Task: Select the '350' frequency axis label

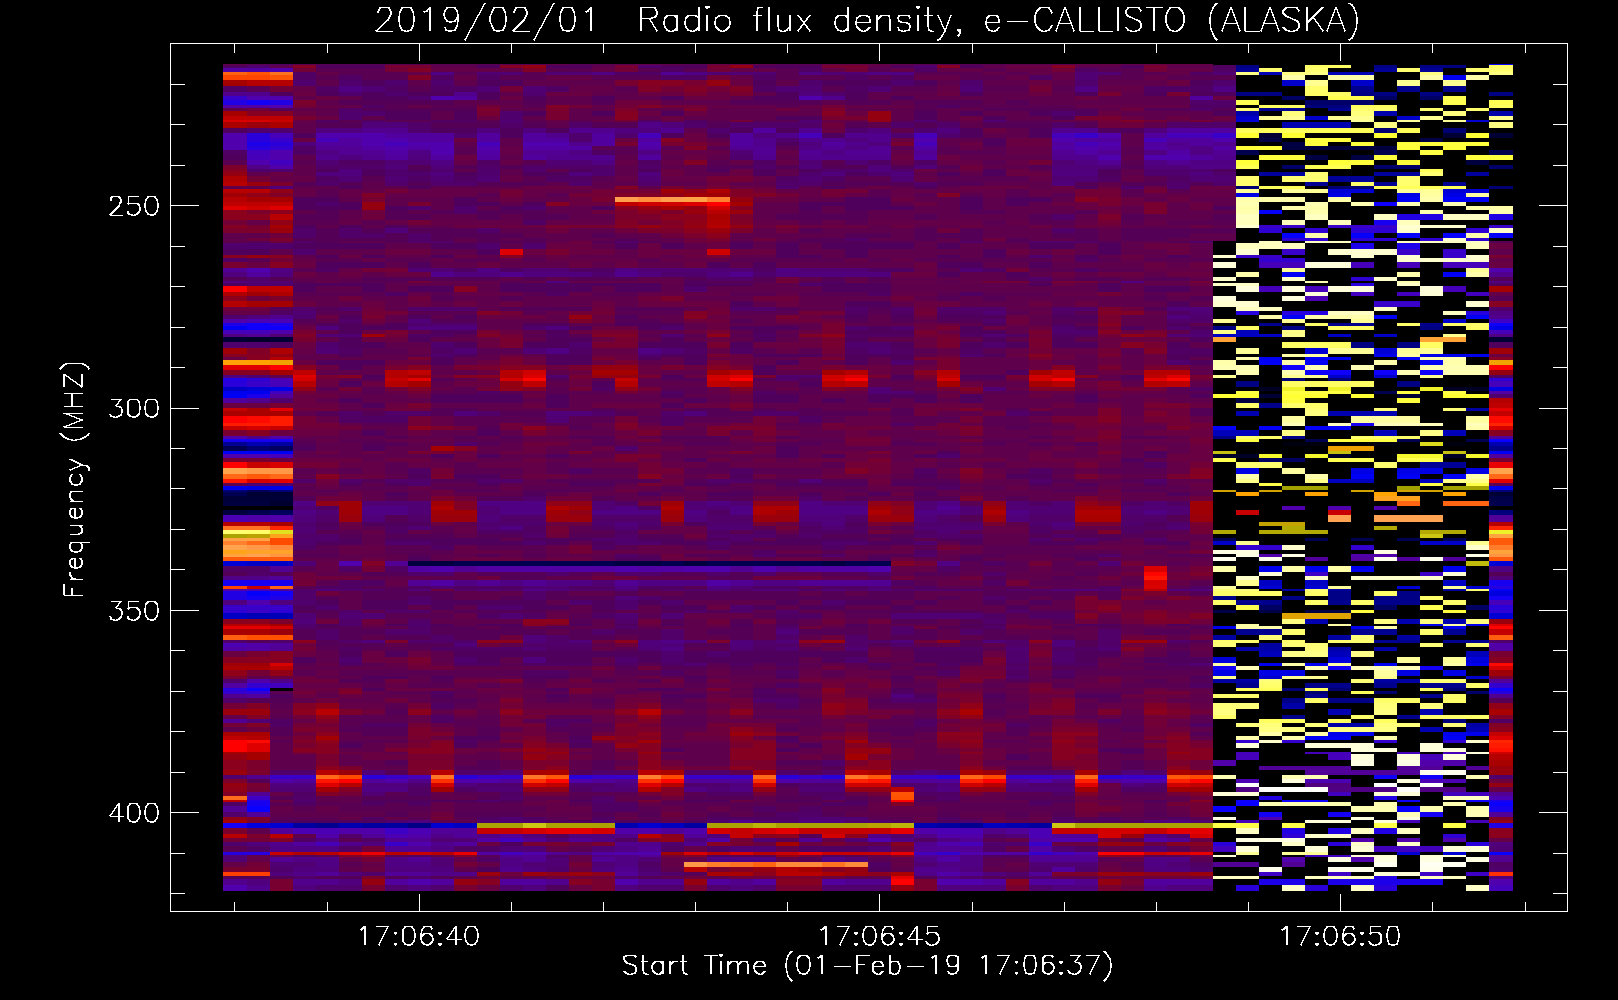Action: (133, 610)
